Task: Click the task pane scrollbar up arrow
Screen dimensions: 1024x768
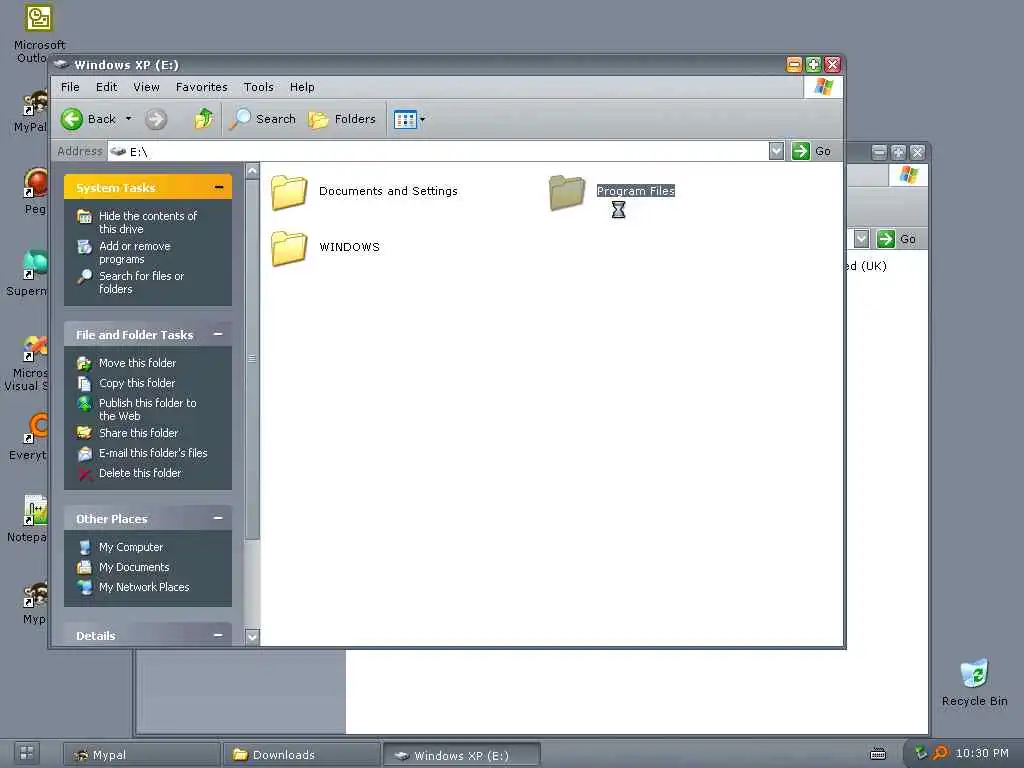Action: 252,170
